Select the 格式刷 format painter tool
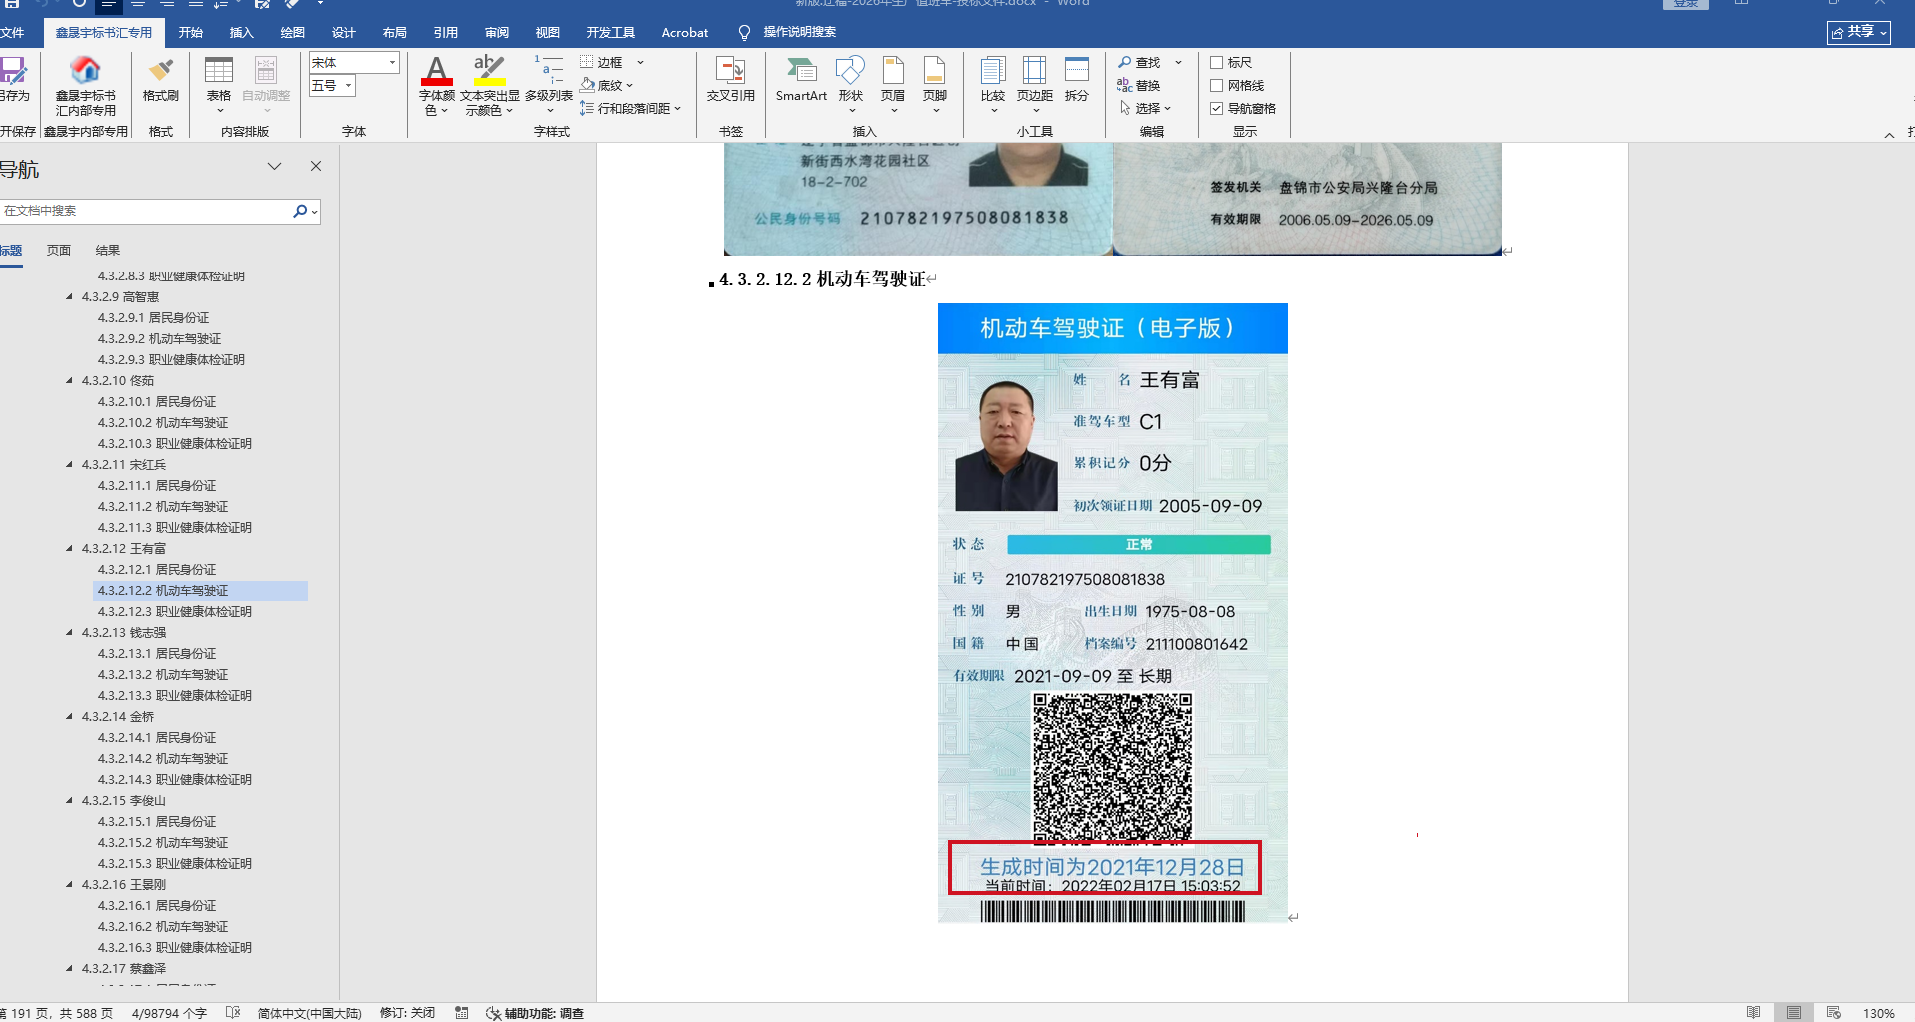This screenshot has height=1022, width=1915. pos(160,80)
